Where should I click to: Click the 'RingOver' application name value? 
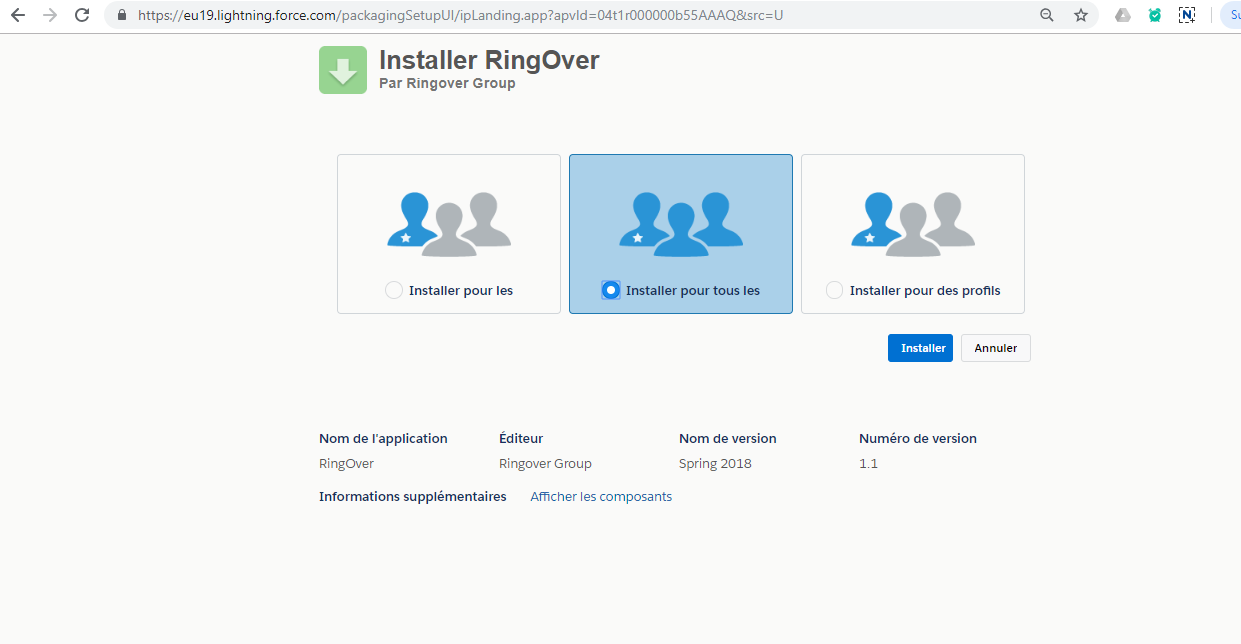pyautogui.click(x=346, y=463)
